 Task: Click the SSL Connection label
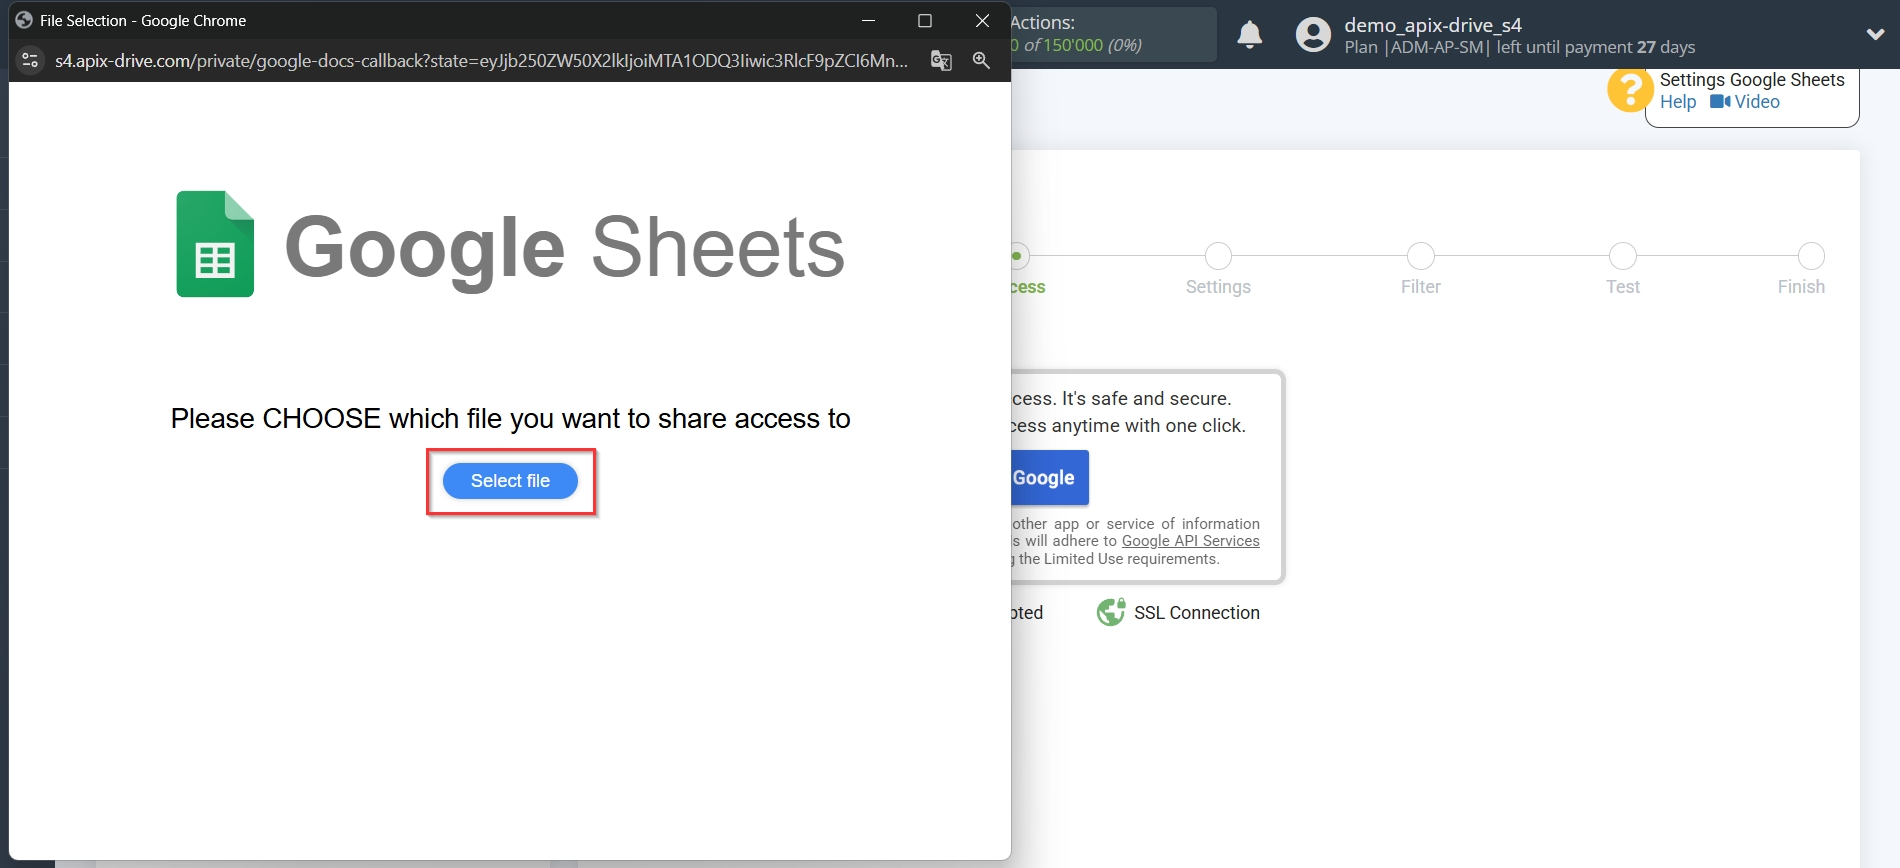[1197, 613]
